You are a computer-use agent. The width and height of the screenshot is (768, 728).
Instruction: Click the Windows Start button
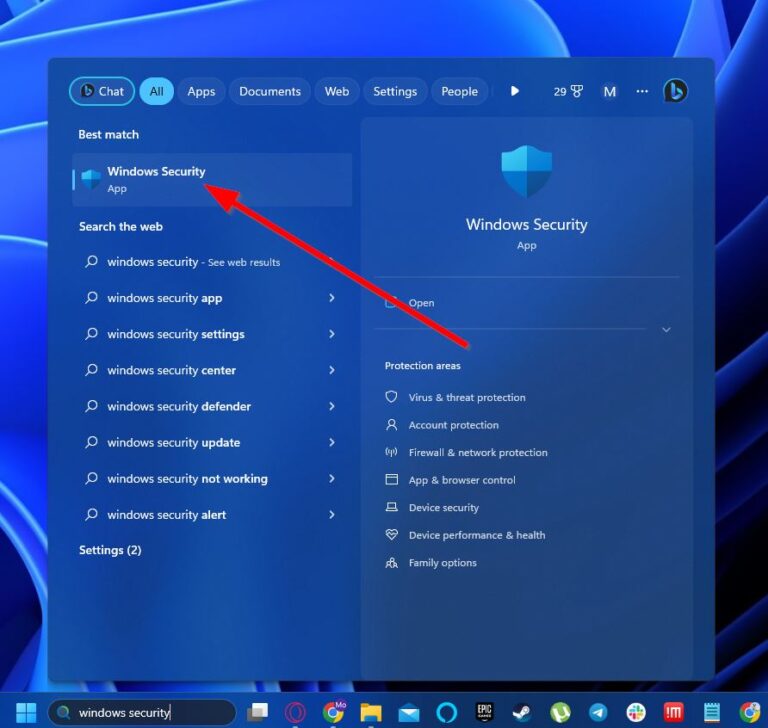tap(25, 712)
